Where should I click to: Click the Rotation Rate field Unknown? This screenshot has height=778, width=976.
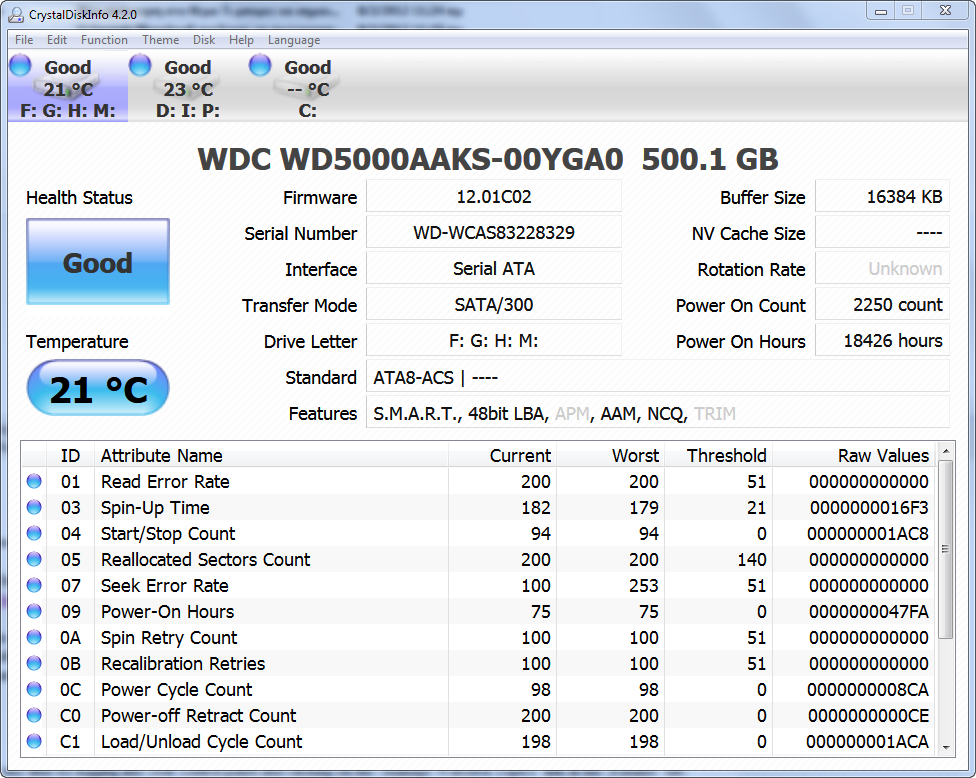click(883, 269)
